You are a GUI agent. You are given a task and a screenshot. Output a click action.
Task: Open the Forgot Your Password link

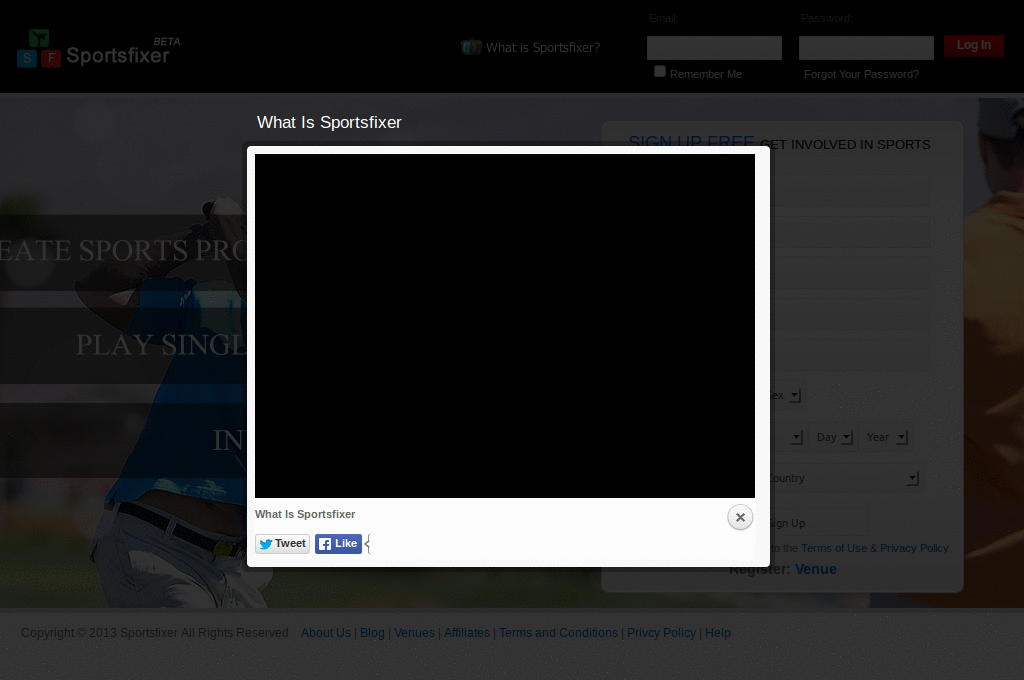pyautogui.click(x=861, y=74)
